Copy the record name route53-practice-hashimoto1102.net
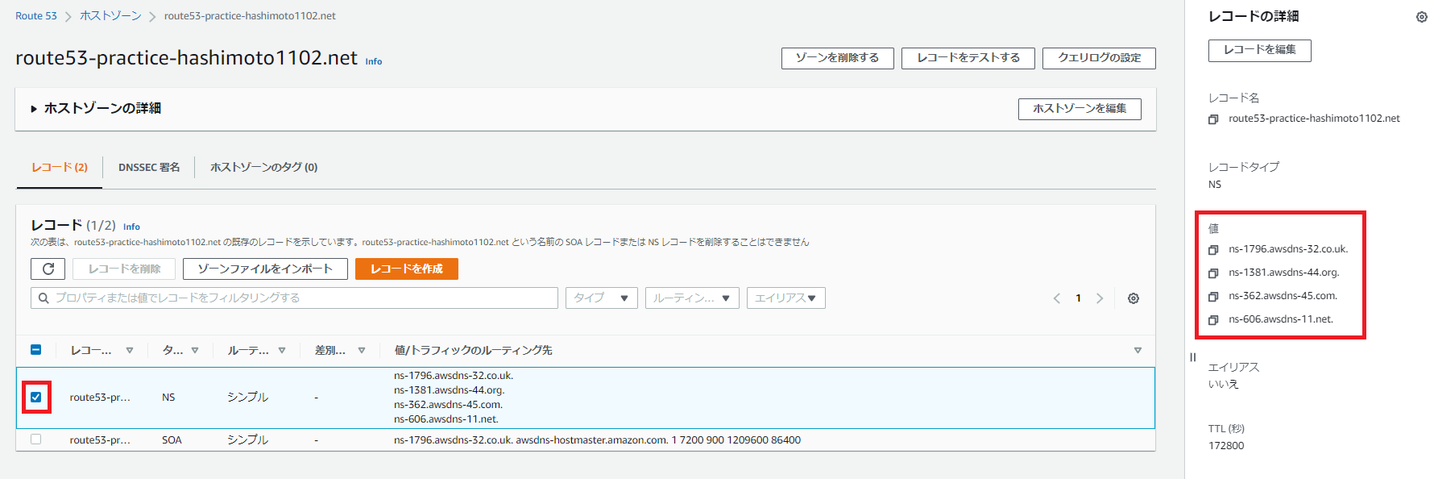The width and height of the screenshot is (1434, 479). point(1213,119)
